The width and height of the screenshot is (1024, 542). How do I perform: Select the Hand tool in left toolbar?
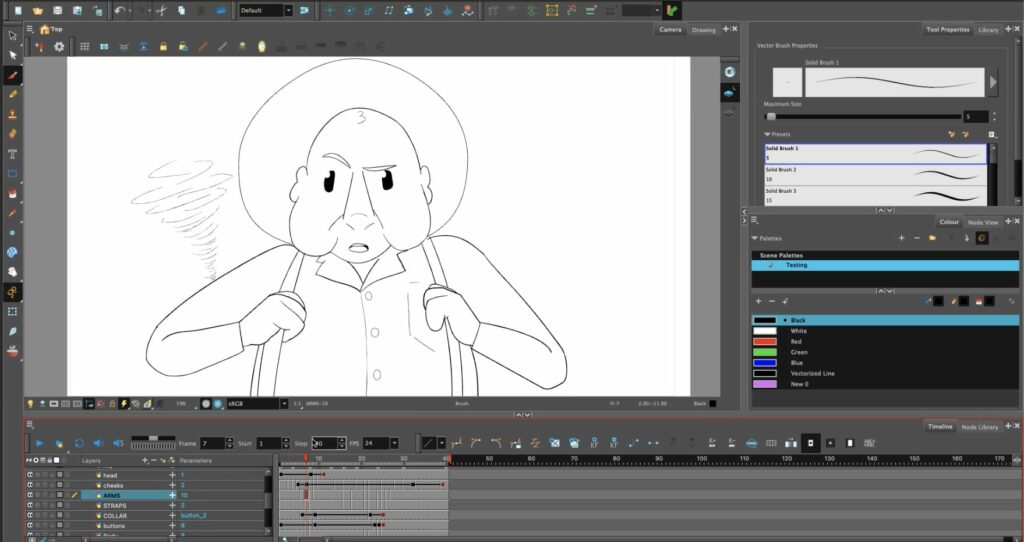point(12,272)
